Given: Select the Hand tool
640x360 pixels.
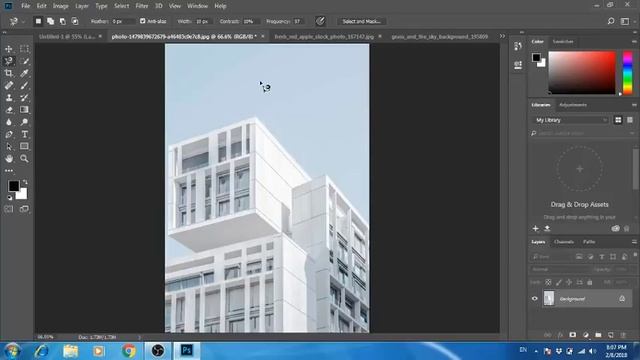Looking at the screenshot, I should pyautogui.click(x=9, y=158).
